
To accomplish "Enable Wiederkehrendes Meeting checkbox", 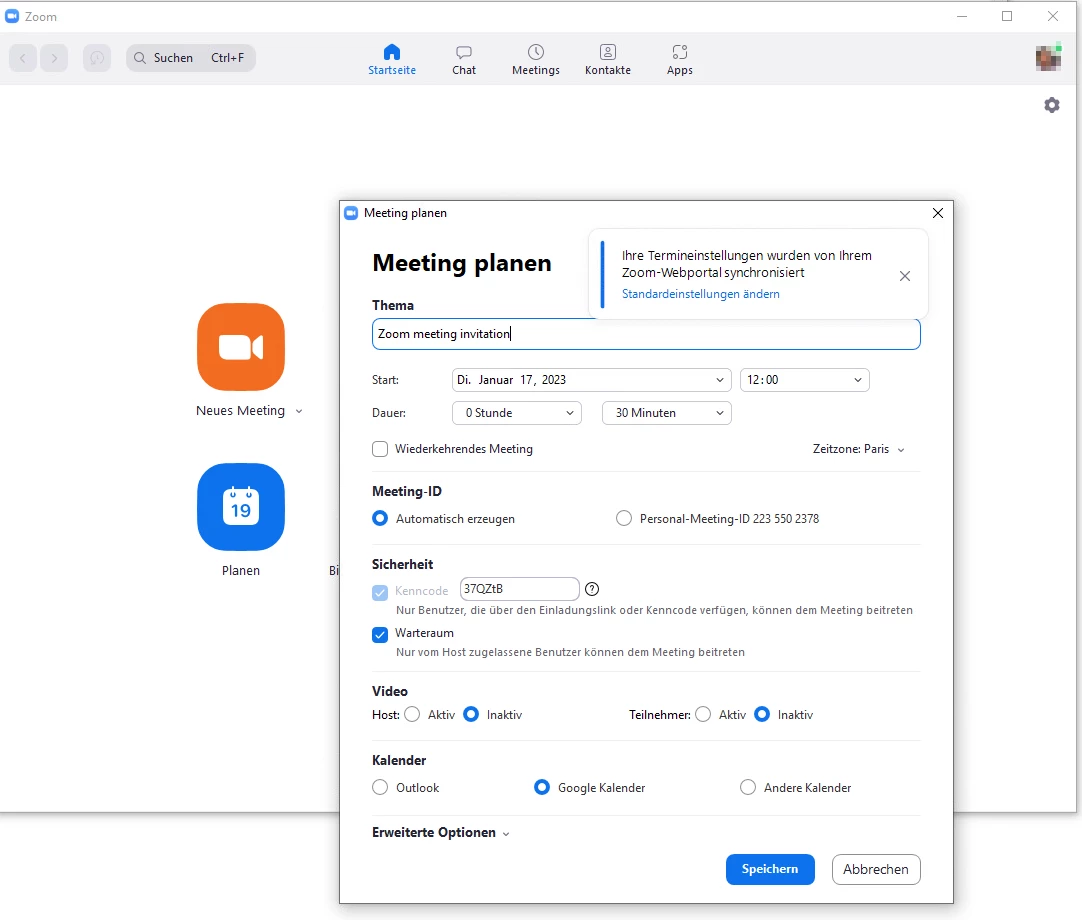I will tap(380, 449).
